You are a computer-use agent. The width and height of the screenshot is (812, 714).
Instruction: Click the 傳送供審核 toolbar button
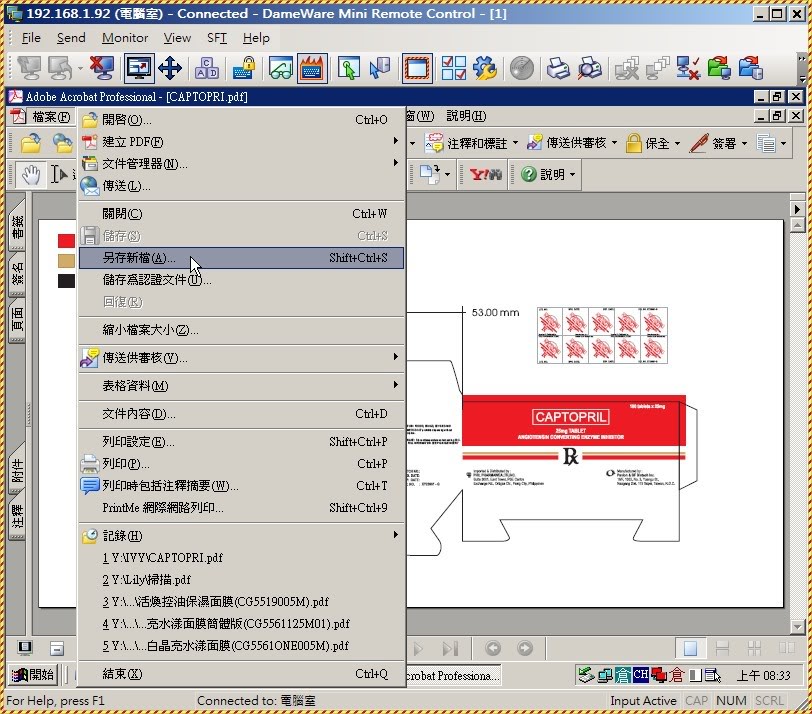pos(567,143)
